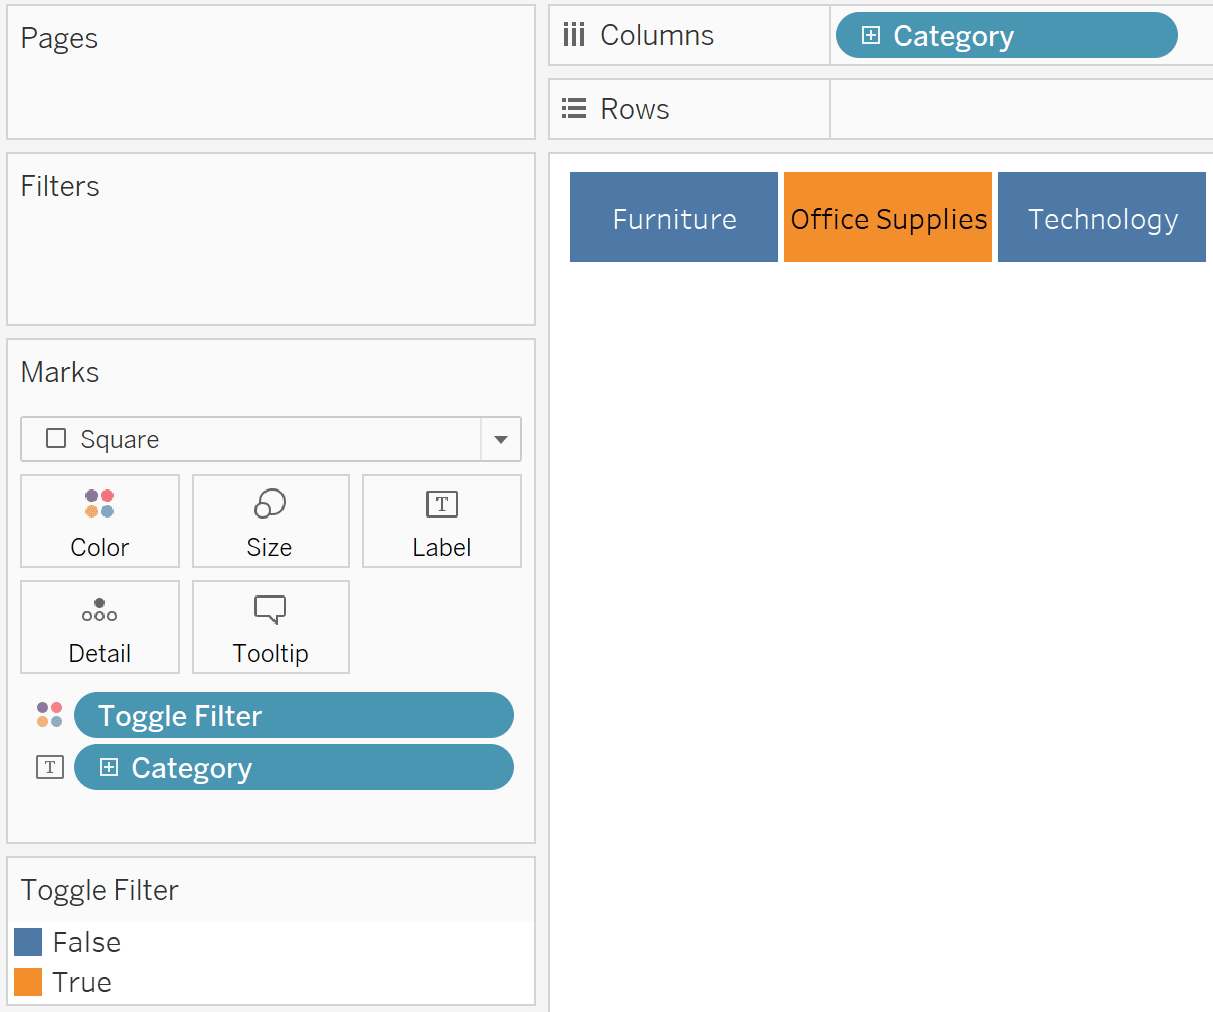Click the empty Rows shelf area
Image resolution: width=1213 pixels, height=1012 pixels.
pos(1021,109)
